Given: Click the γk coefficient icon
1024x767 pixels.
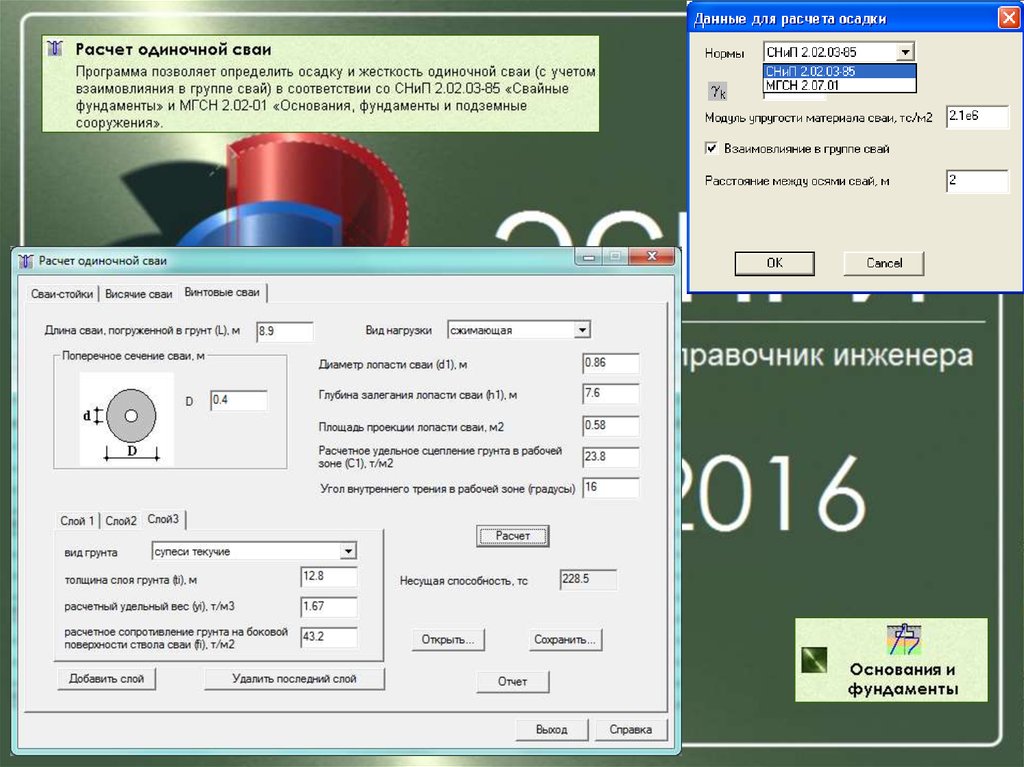Looking at the screenshot, I should point(718,91).
